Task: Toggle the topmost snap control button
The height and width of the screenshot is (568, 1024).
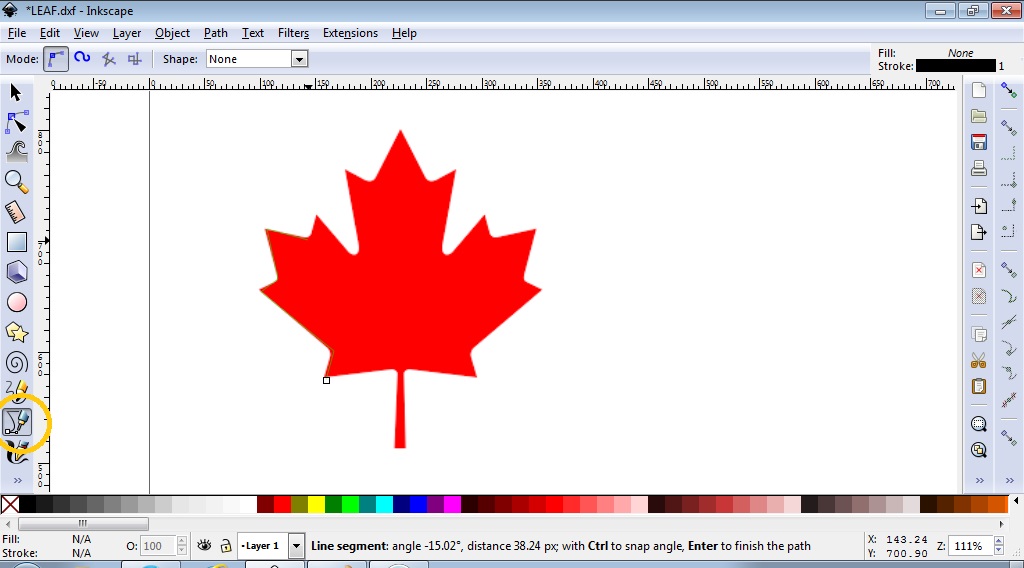Action: click(1009, 90)
